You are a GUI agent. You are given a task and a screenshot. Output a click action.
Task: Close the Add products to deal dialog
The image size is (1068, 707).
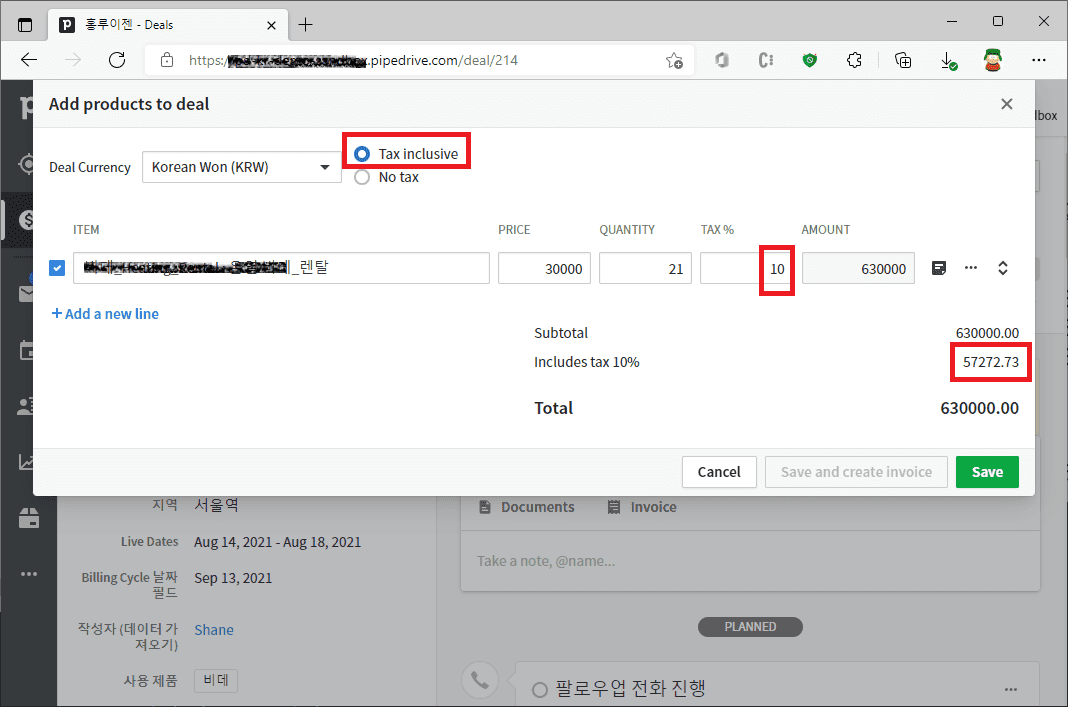click(1007, 104)
